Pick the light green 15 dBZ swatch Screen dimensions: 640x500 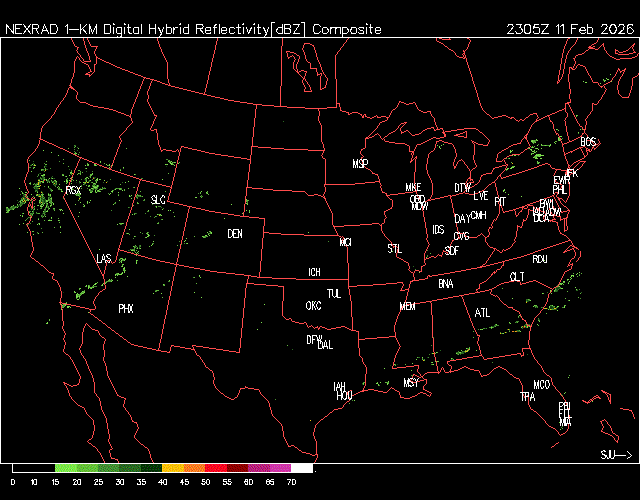click(x=65, y=468)
